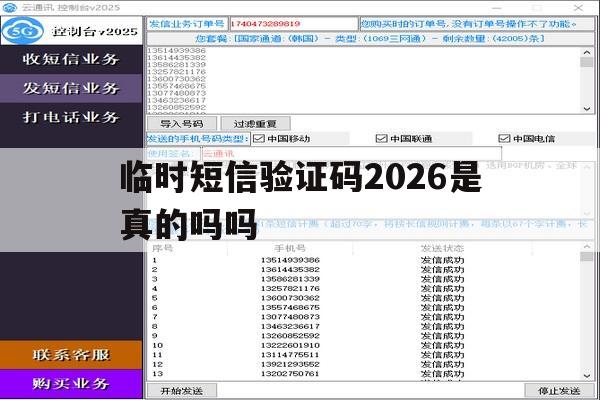Click results table scrollbar down arrow
This screenshot has width=600, height=400.
pyautogui.click(x=587, y=376)
